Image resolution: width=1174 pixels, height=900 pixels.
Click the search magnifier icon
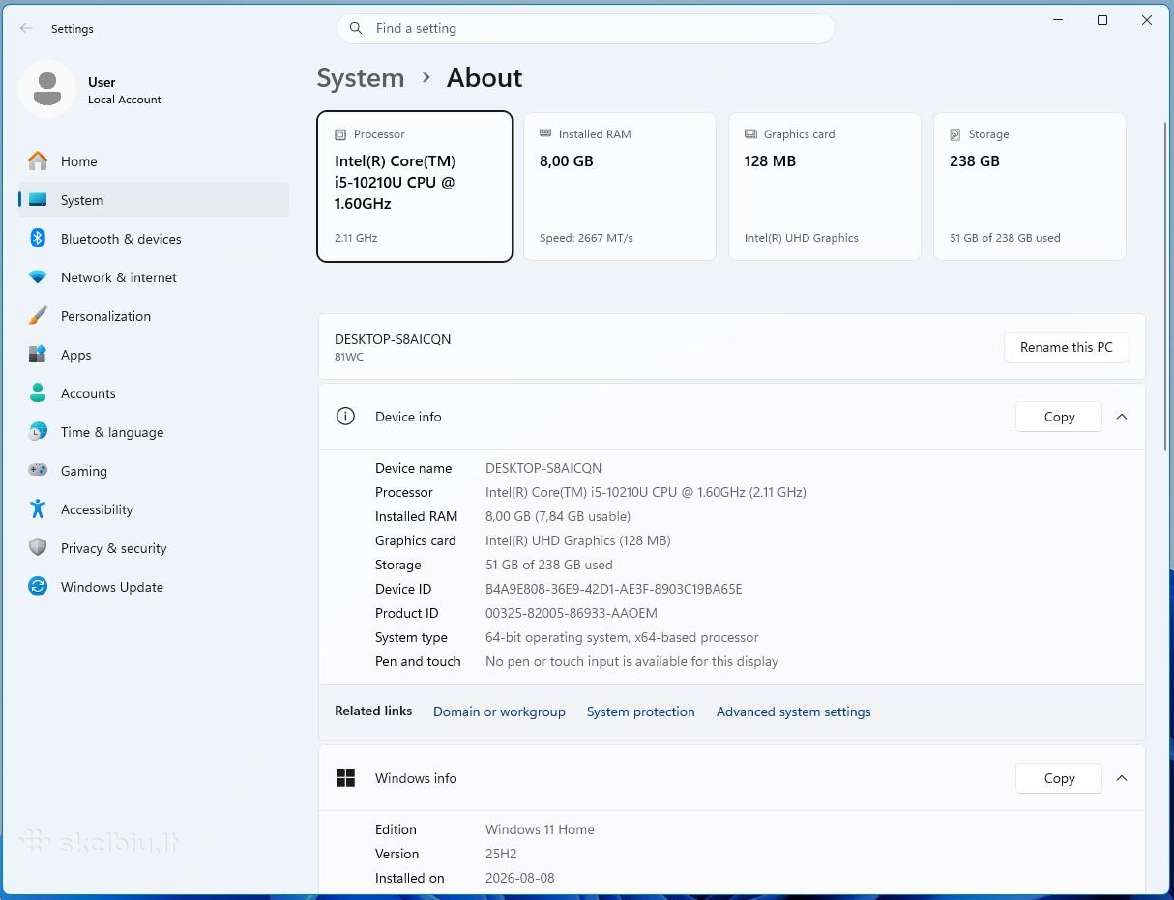pos(356,28)
